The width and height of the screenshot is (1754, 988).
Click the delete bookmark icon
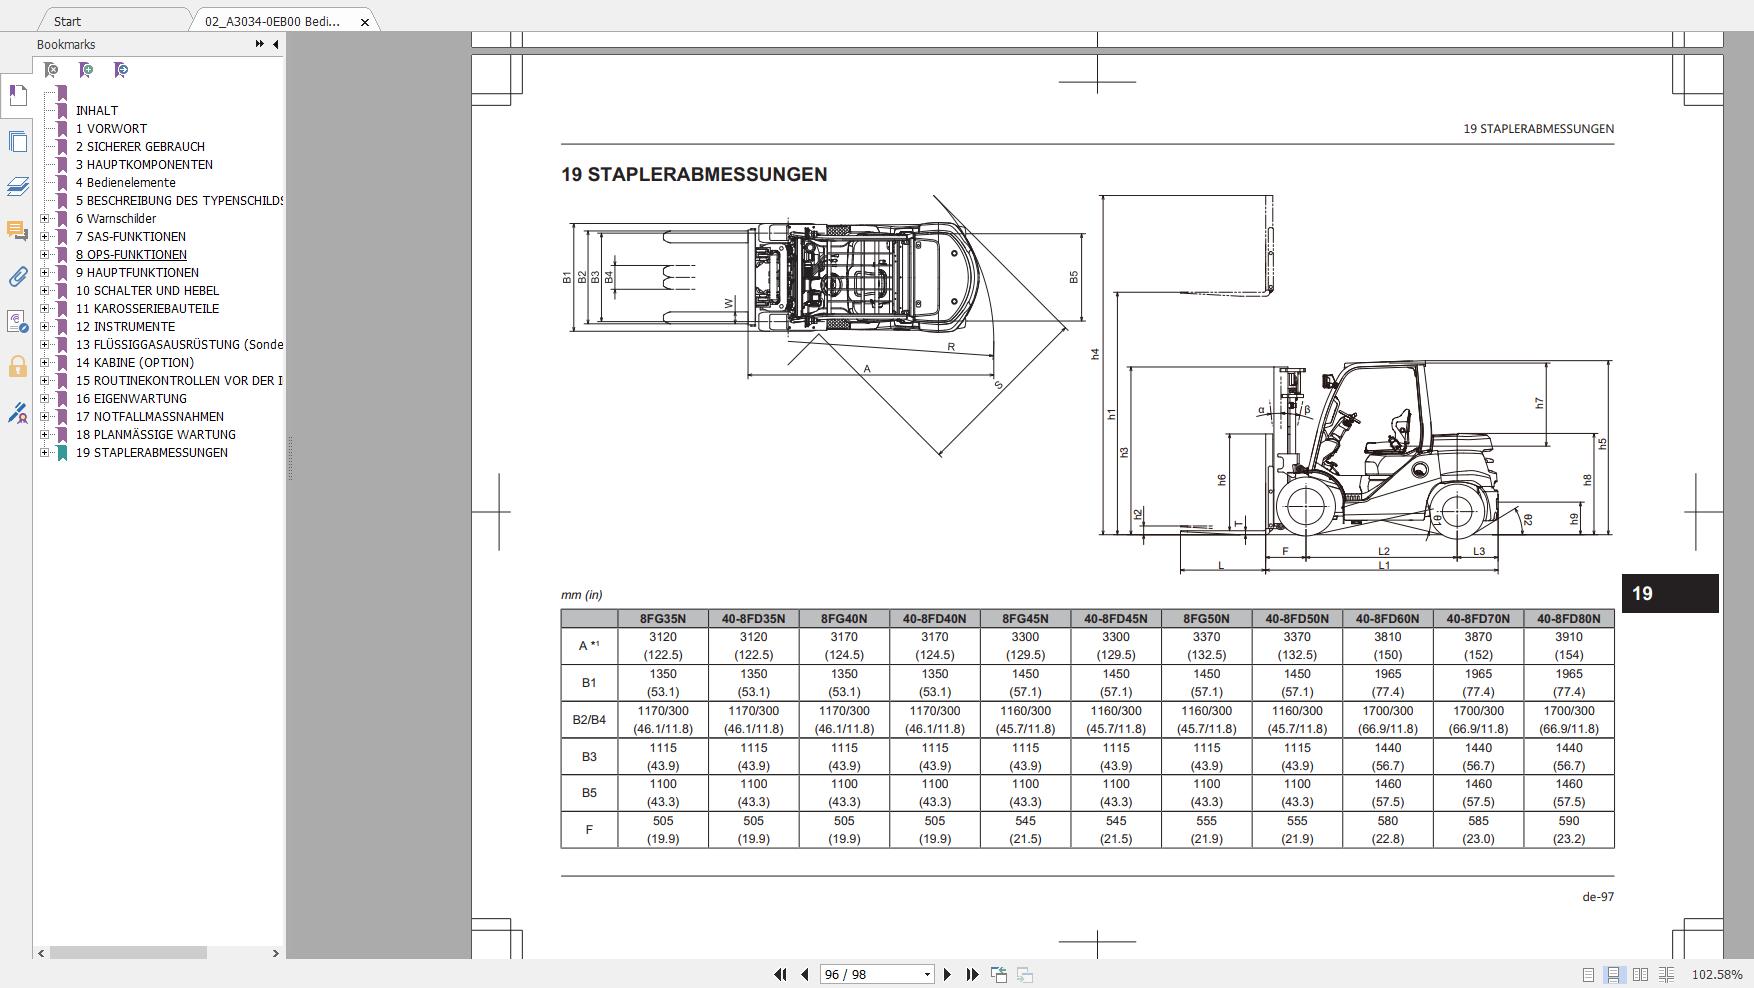(51, 70)
